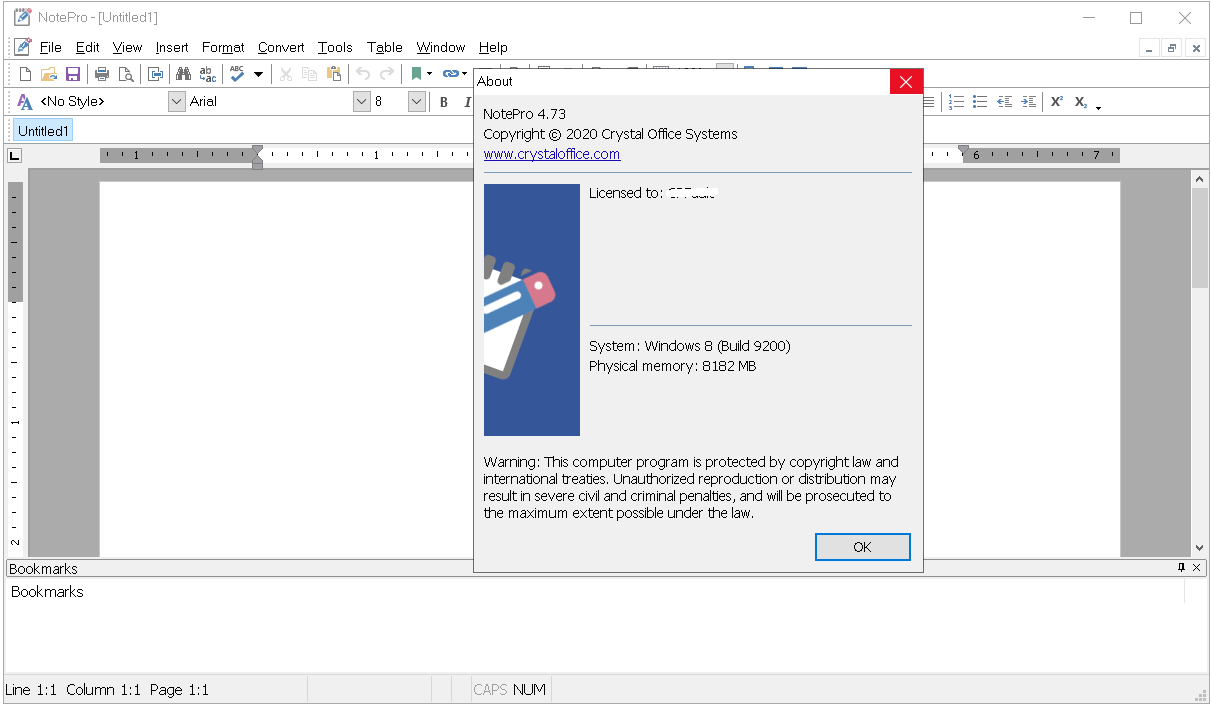Toggle Bold formatting

click(444, 102)
